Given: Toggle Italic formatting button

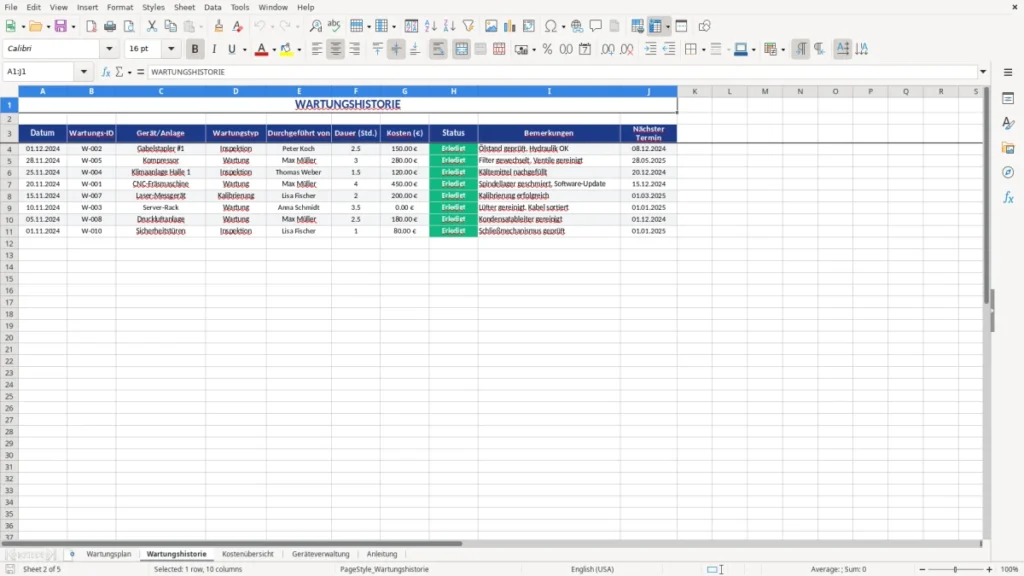Looking at the screenshot, I should pyautogui.click(x=214, y=49).
